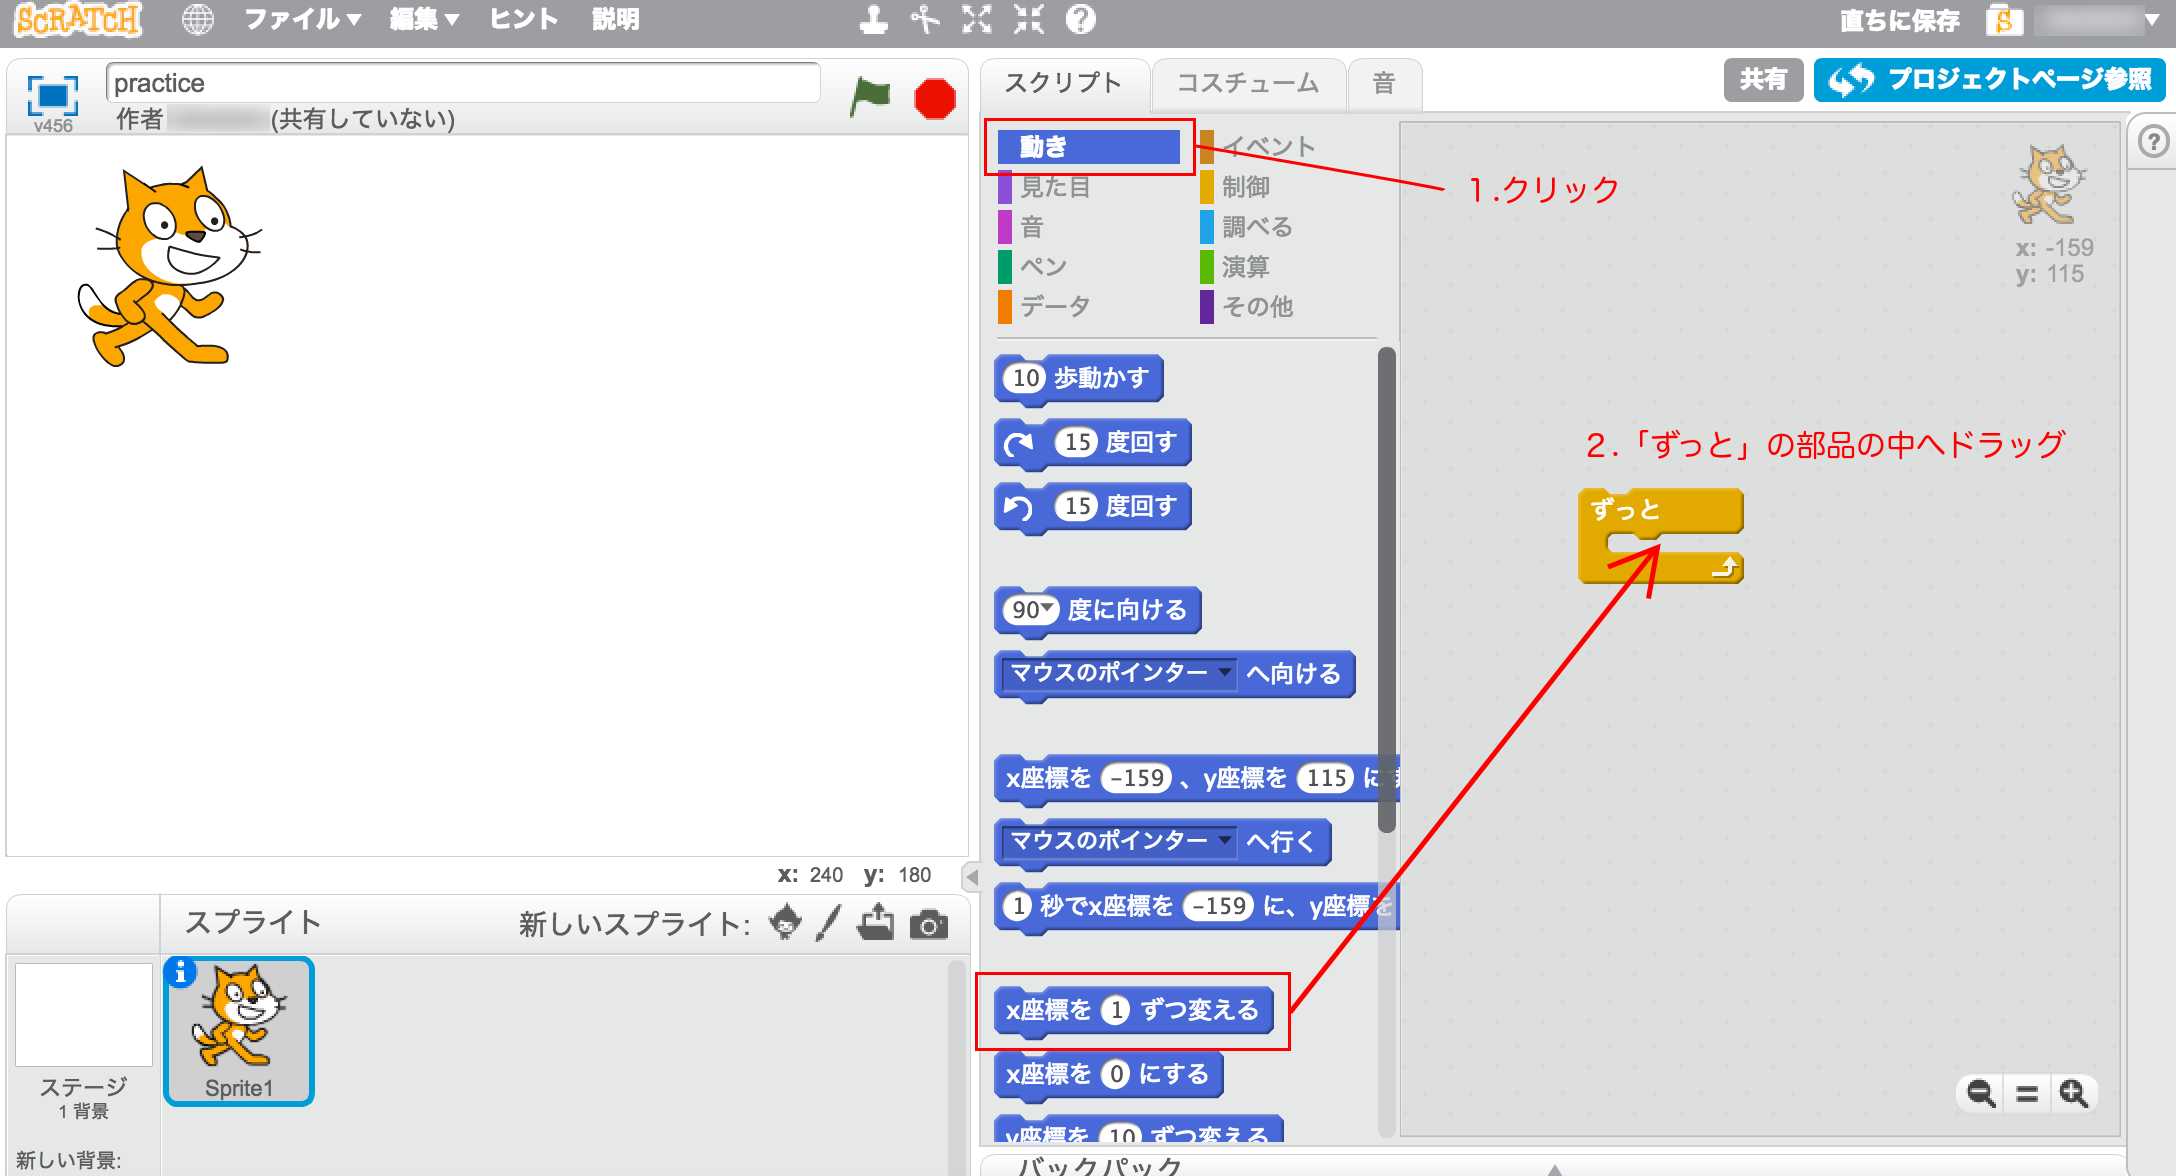Click the 説明 menu item
This screenshot has width=2176, height=1176.
tap(615, 20)
